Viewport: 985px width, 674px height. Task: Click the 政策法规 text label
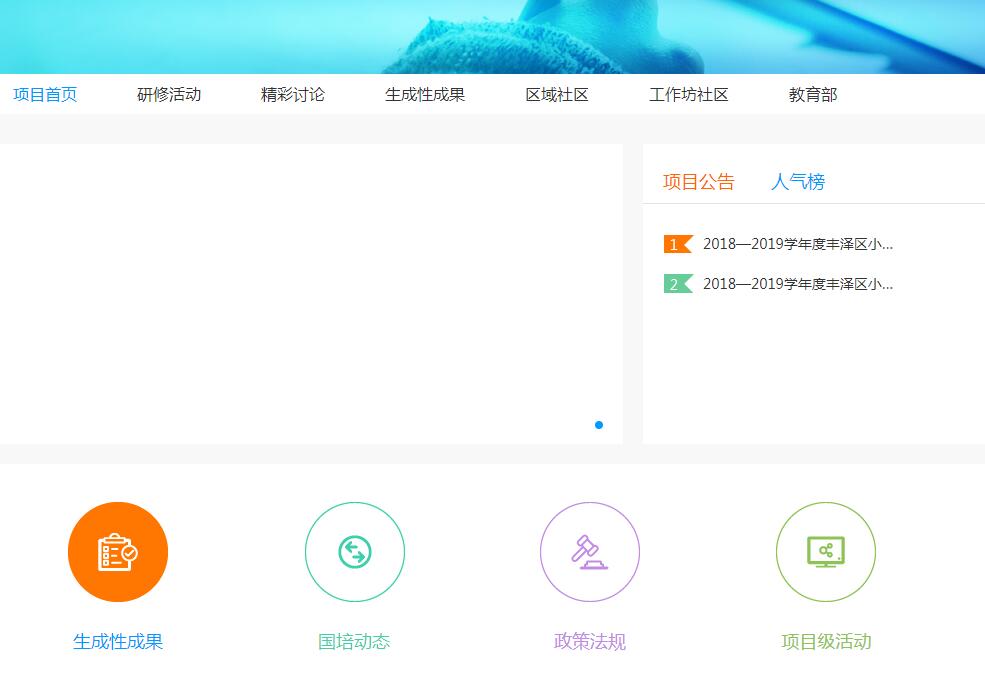590,641
